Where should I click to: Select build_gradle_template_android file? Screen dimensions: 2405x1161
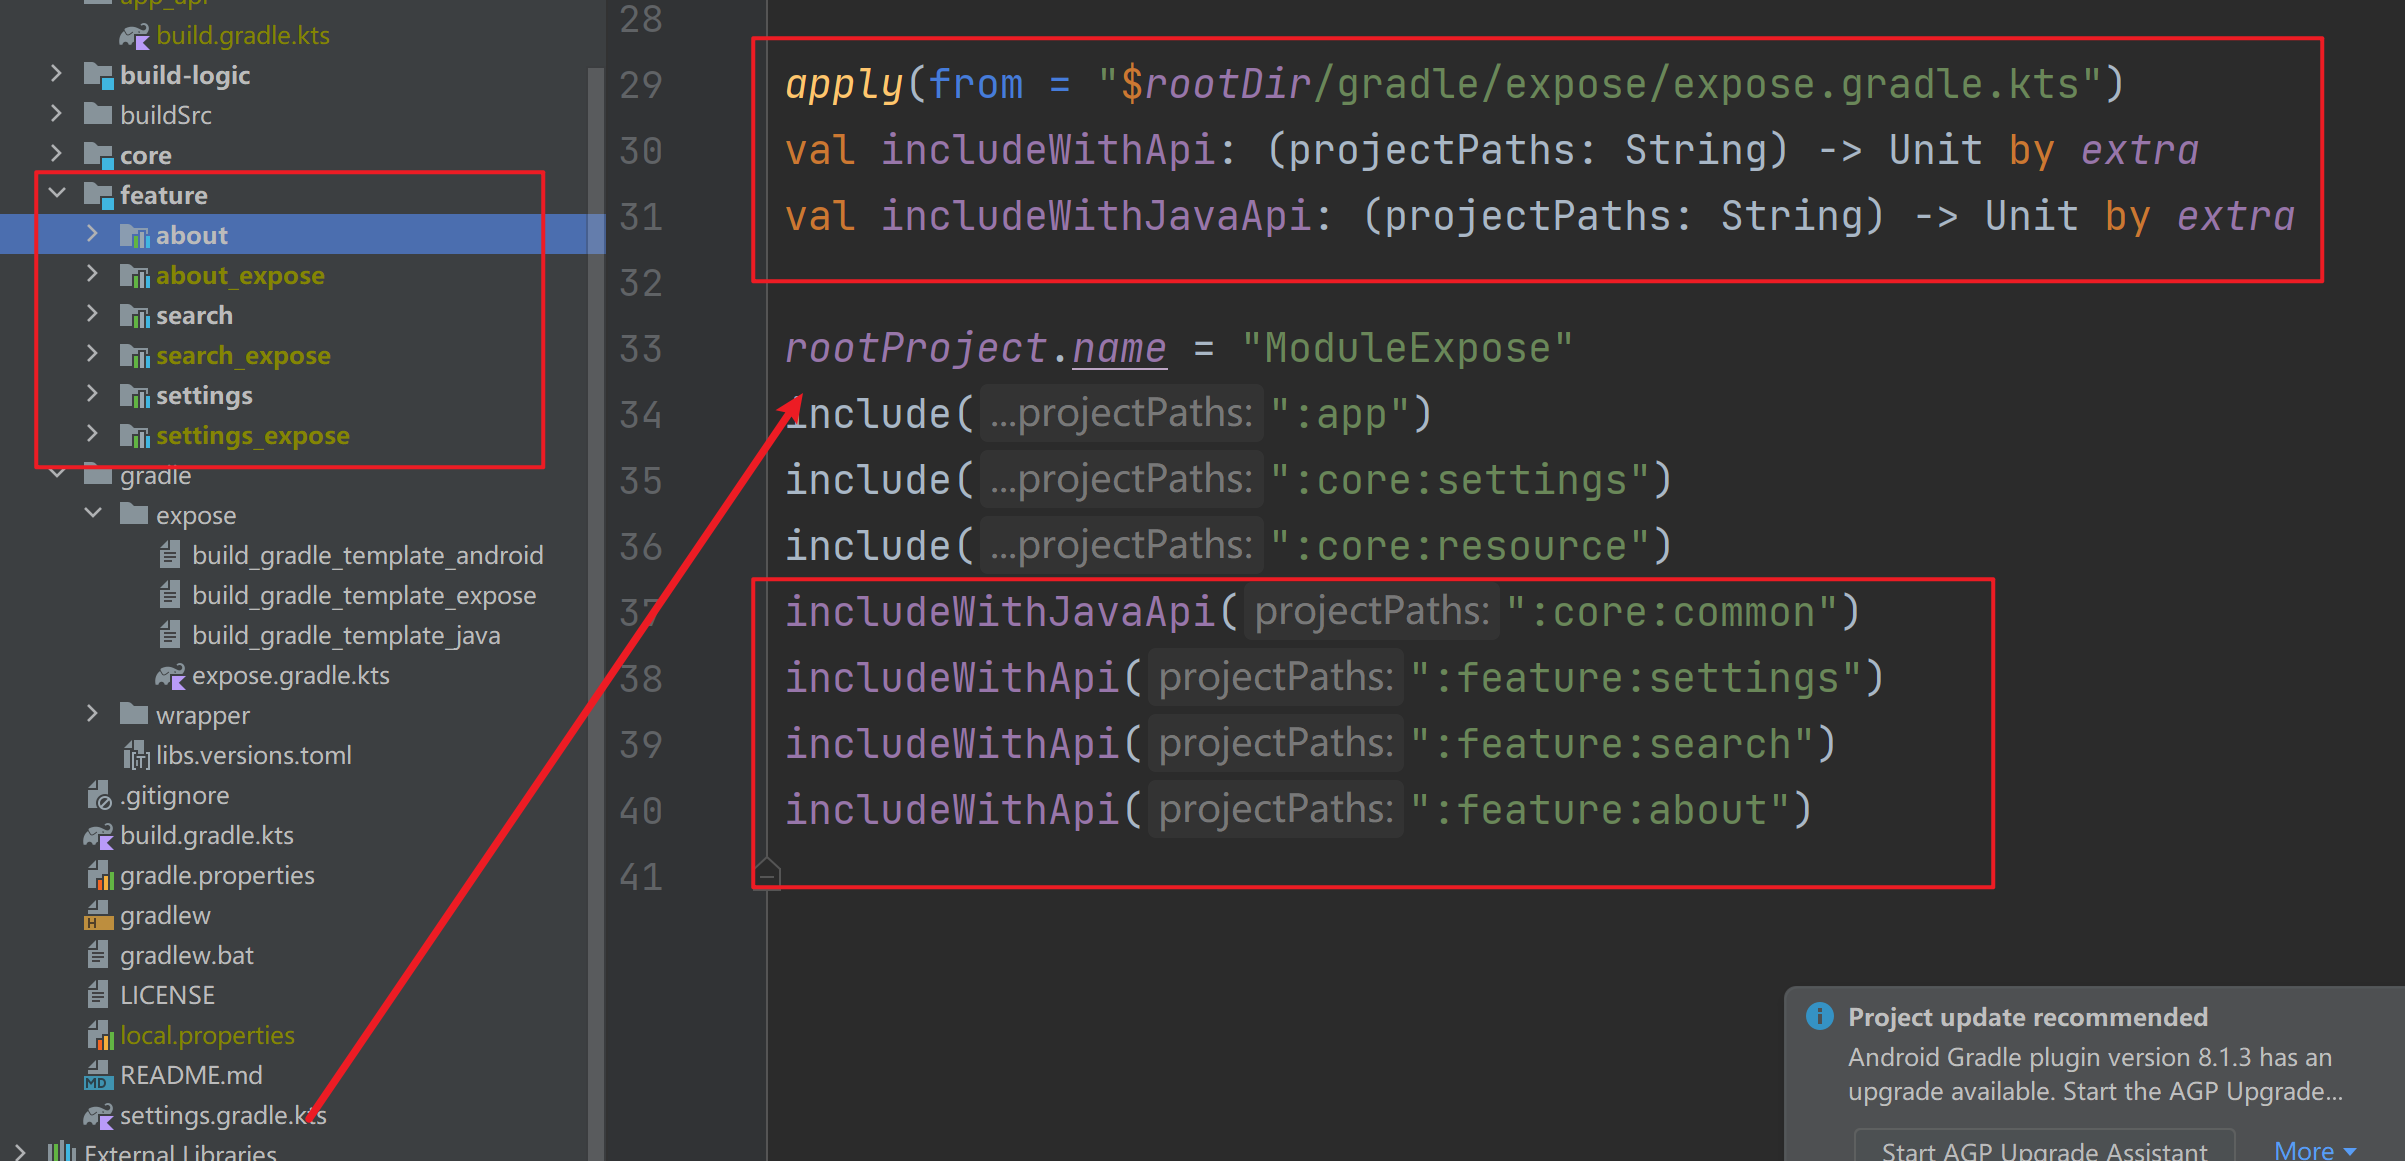tap(367, 555)
